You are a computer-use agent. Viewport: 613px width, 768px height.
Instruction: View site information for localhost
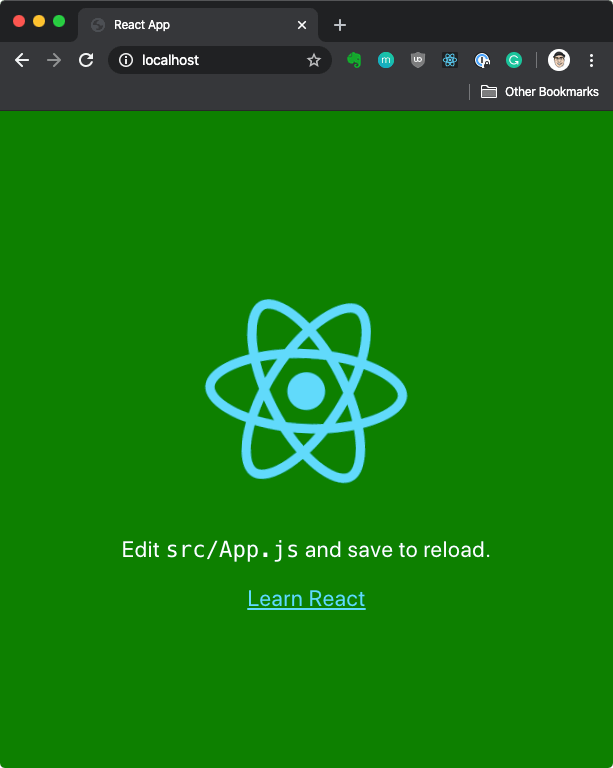click(126, 60)
